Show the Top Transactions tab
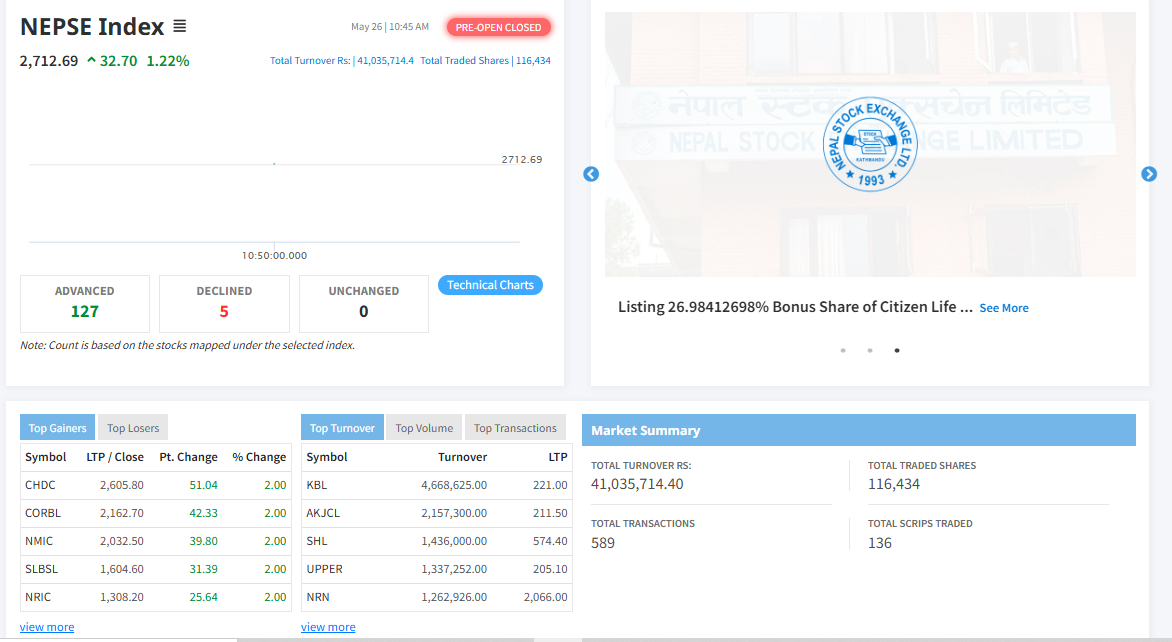 pos(515,428)
